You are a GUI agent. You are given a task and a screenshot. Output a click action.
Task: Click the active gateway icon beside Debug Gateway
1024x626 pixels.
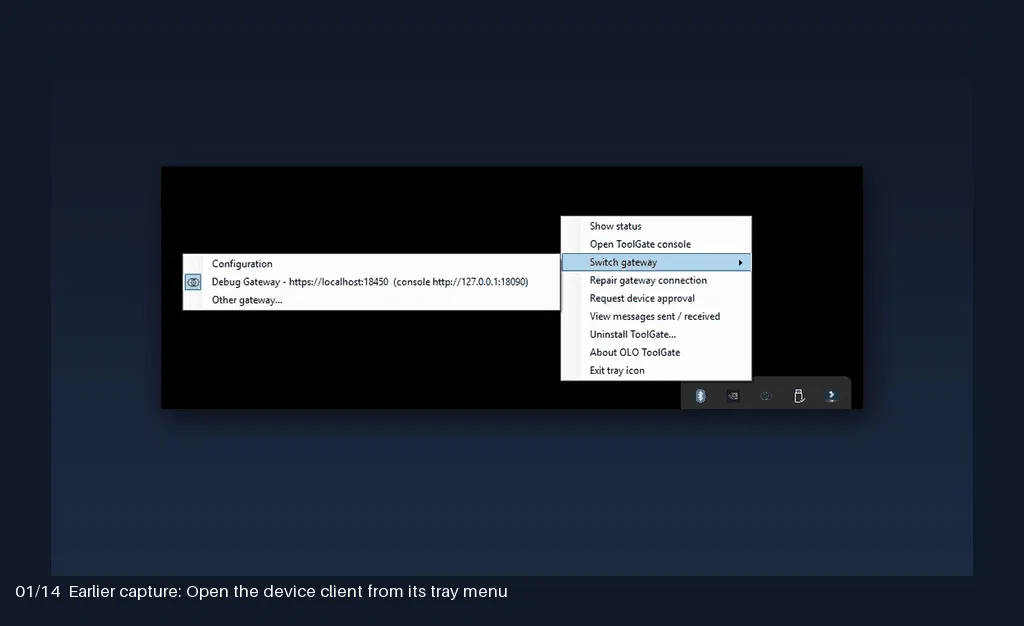pos(193,282)
